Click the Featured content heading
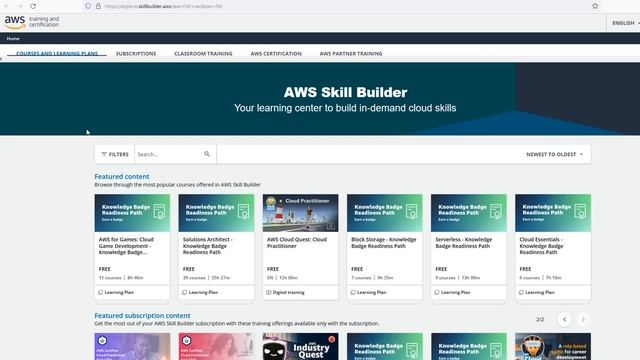Viewport: 640px width, 360px height. 122,176
